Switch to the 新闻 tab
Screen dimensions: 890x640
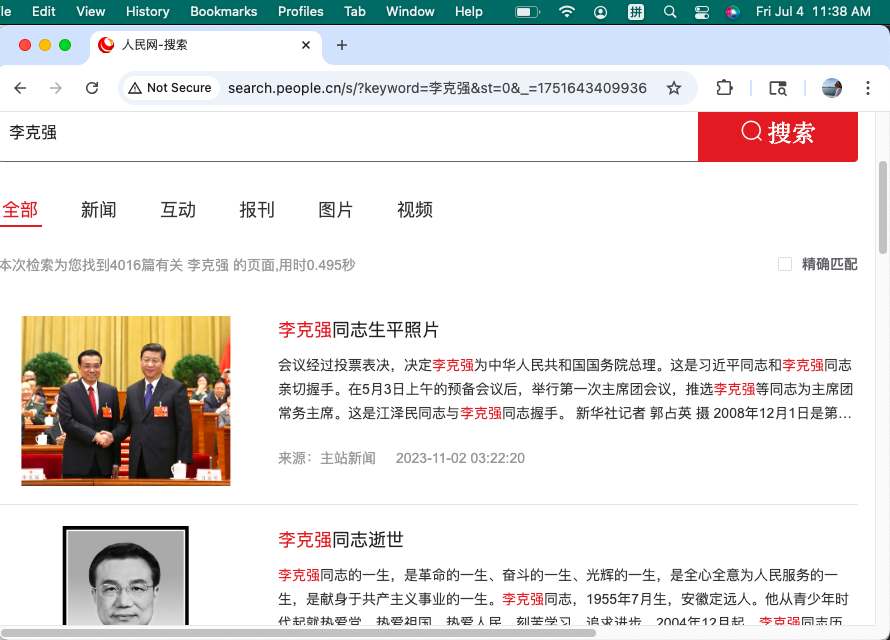click(x=99, y=210)
